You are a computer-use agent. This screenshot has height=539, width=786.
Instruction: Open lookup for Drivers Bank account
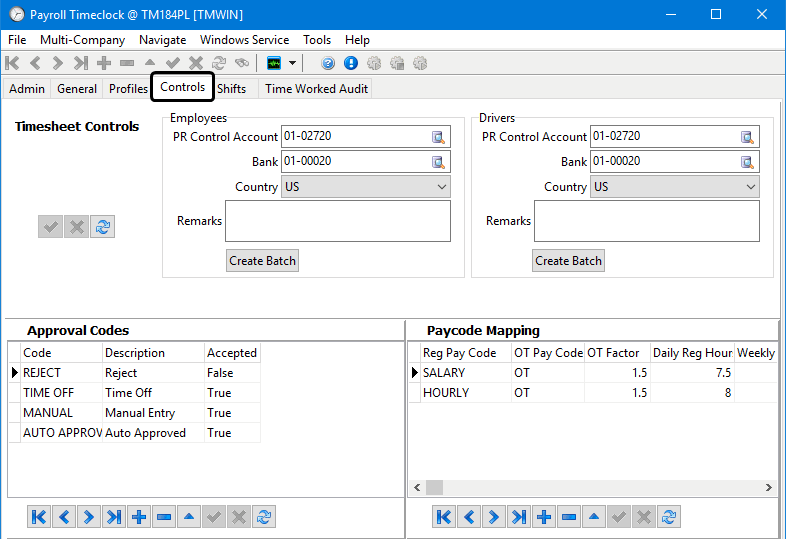747,162
